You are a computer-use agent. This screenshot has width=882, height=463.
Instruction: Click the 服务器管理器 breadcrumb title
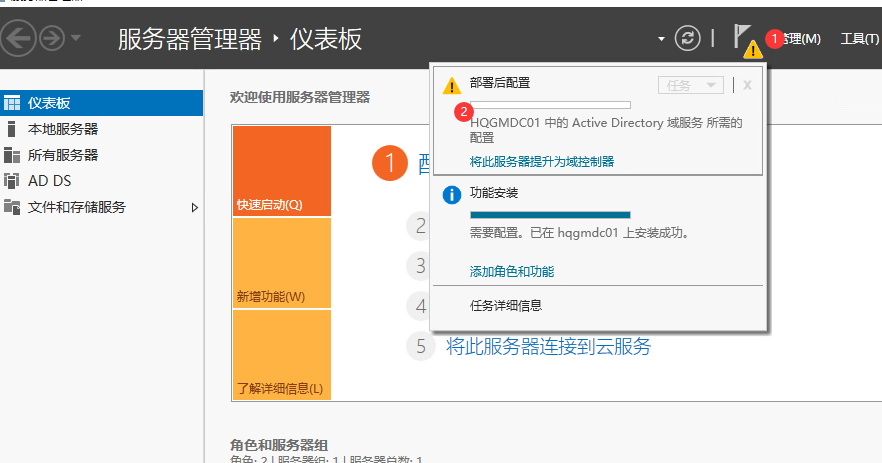pos(190,39)
